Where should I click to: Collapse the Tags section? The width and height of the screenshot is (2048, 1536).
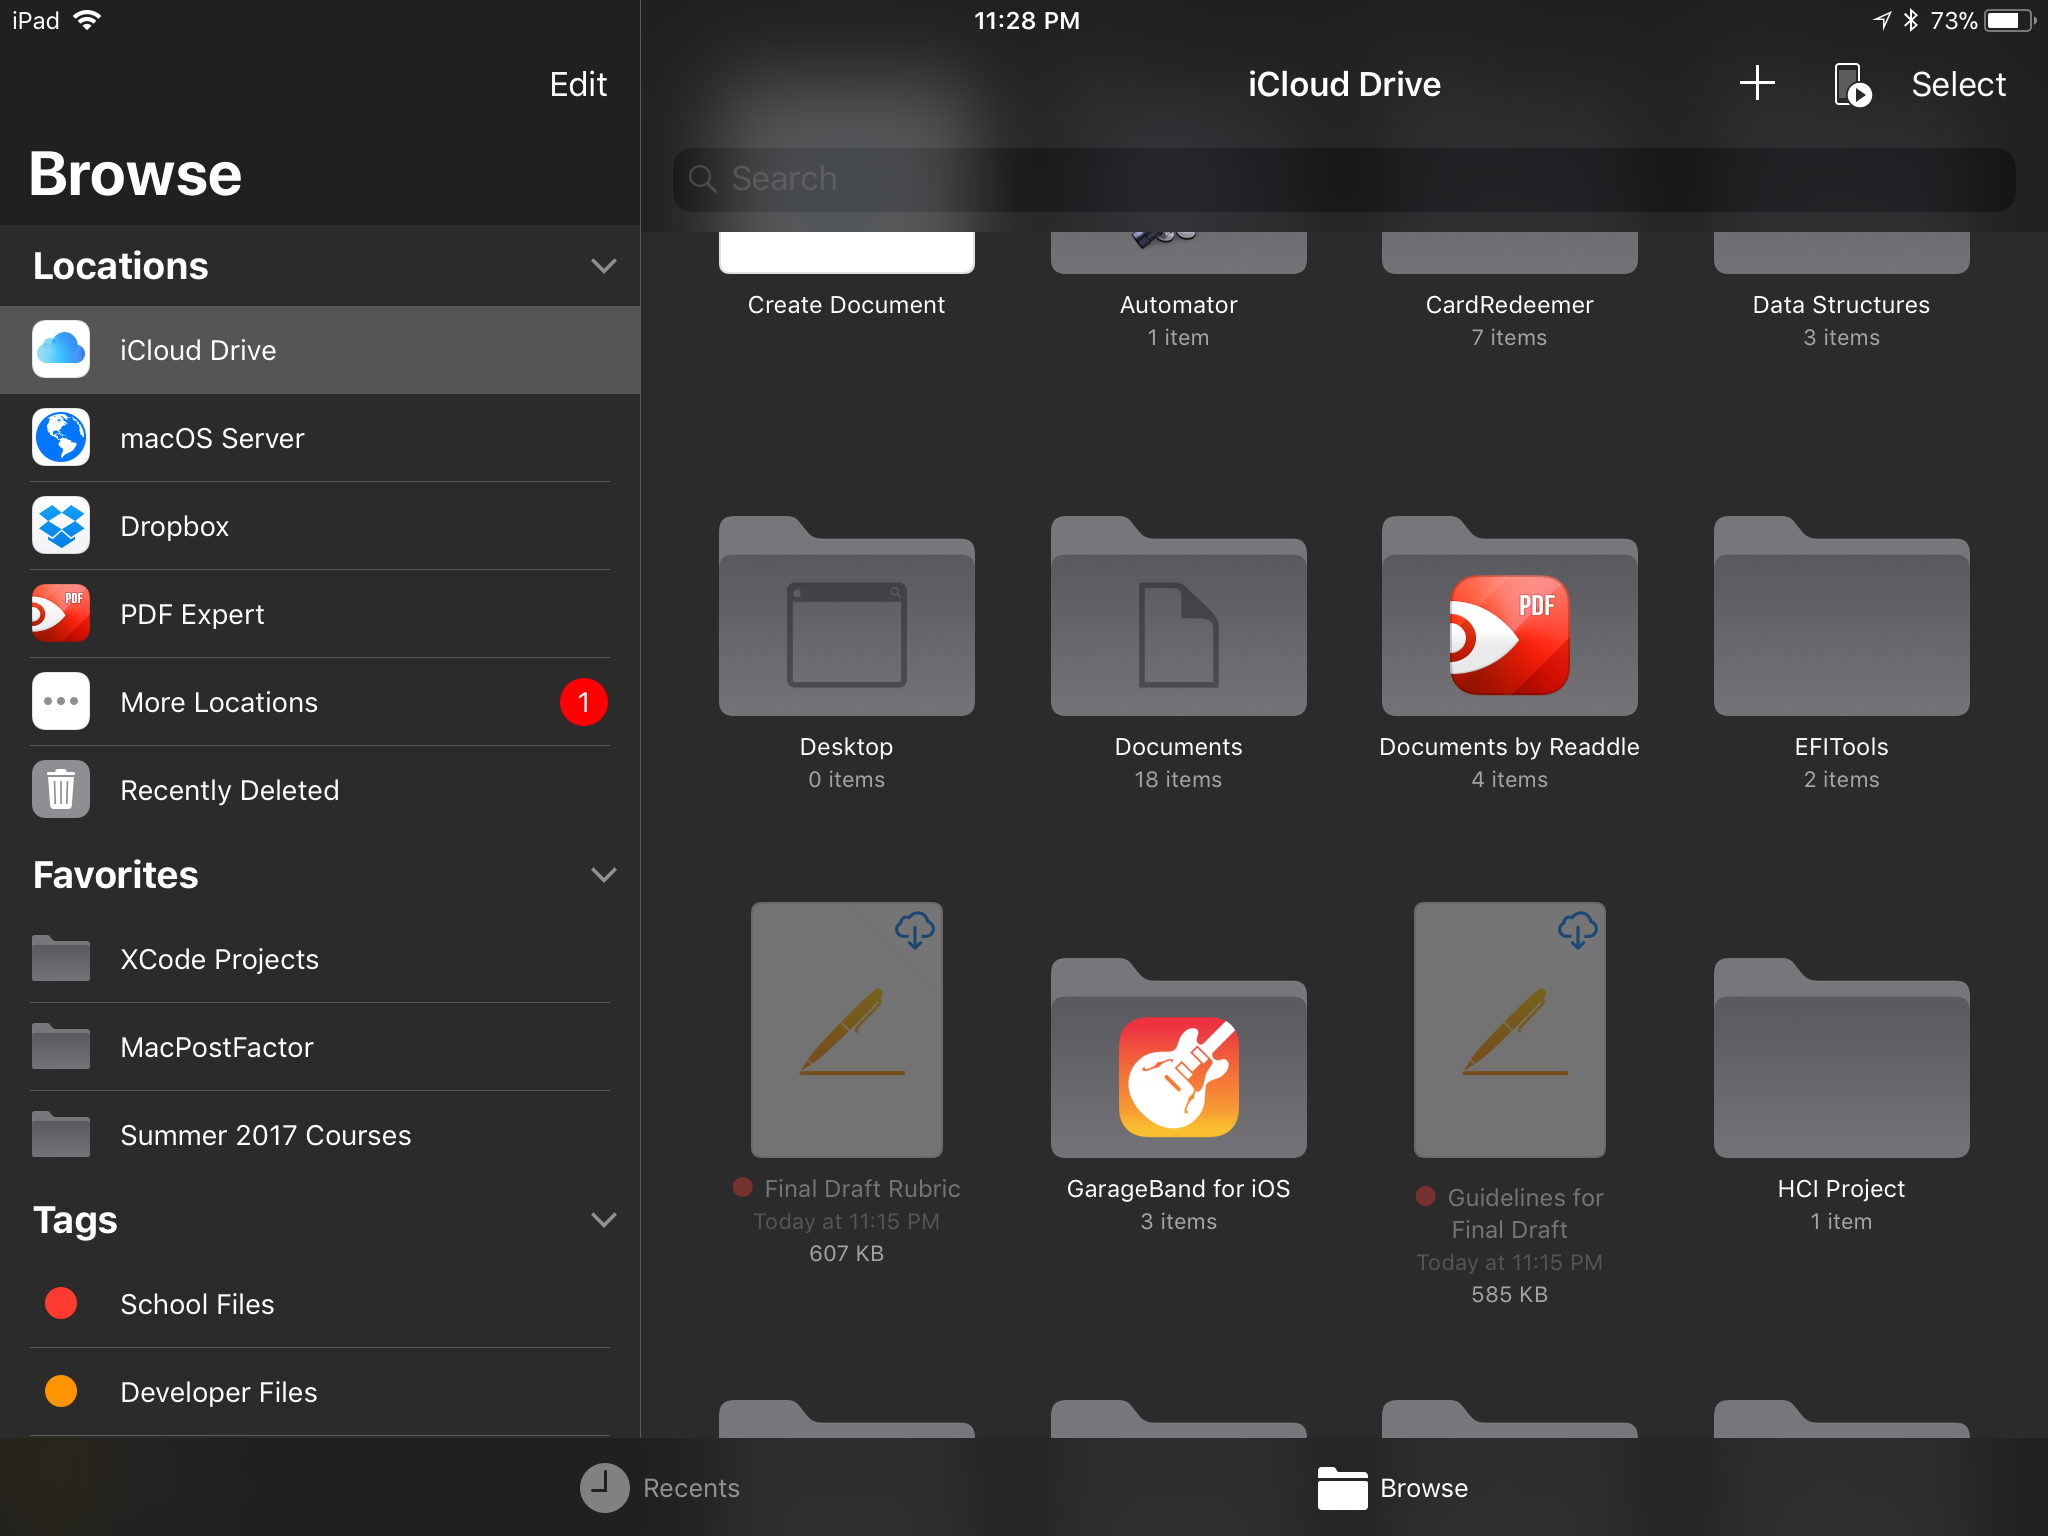pyautogui.click(x=603, y=1220)
